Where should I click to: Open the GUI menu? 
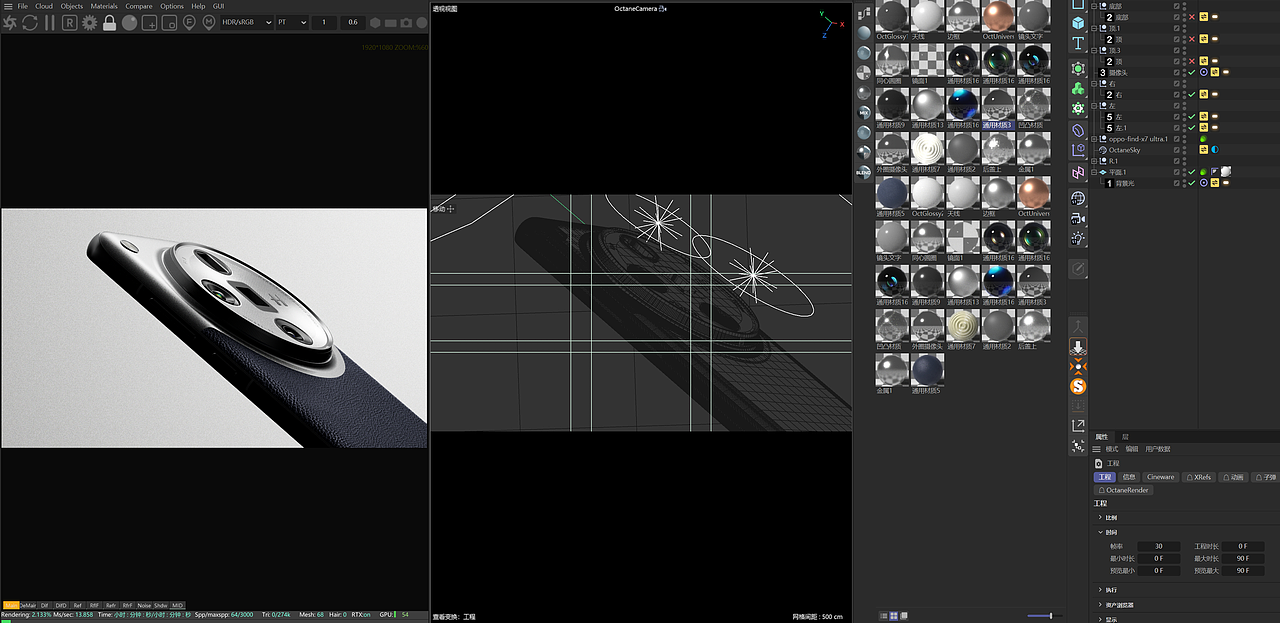(x=218, y=6)
